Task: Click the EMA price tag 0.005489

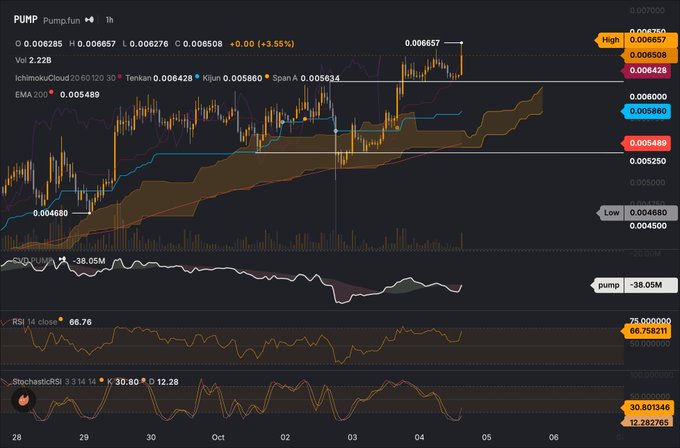Action: tap(649, 143)
